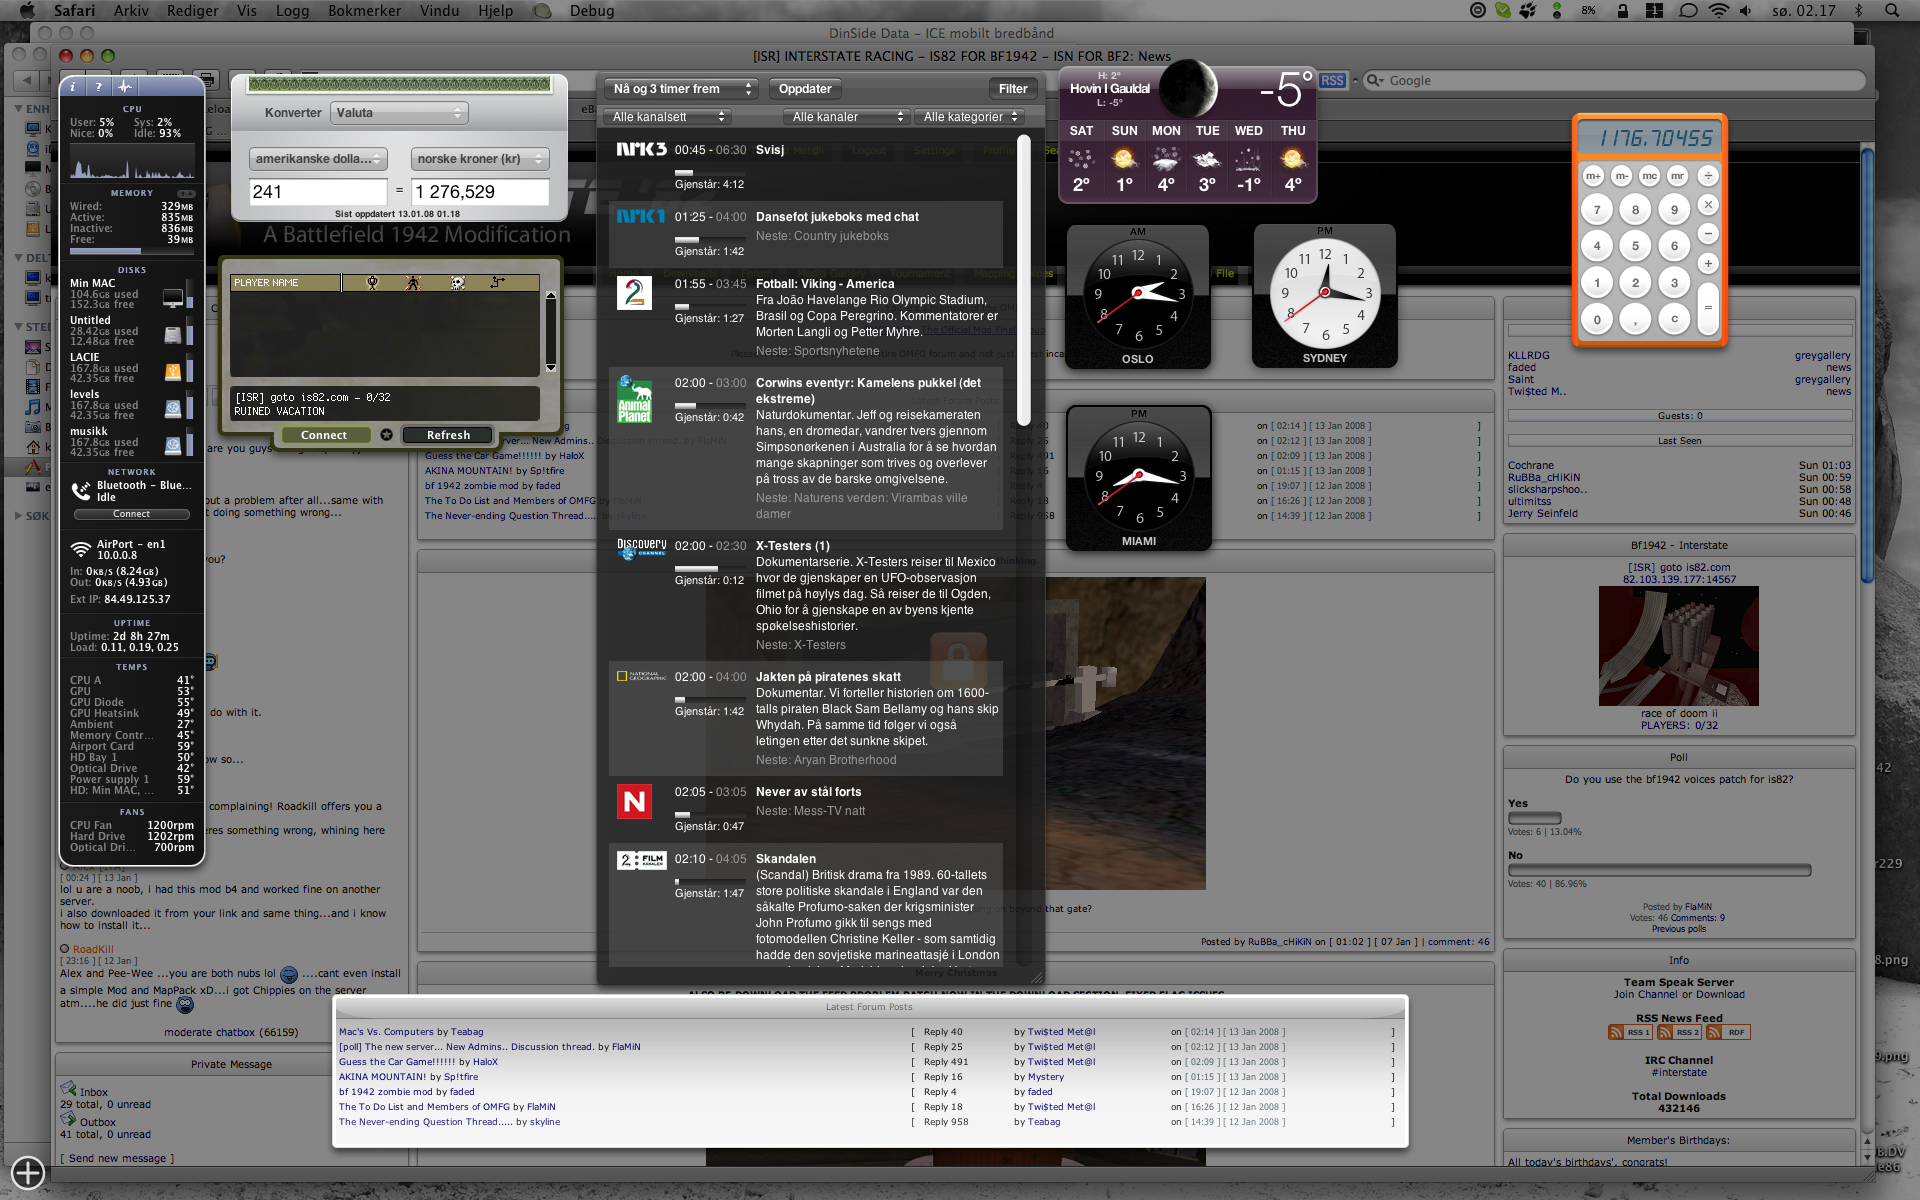Click 'Dansefot jukeboks med chat' program title
The width and height of the screenshot is (1920, 1200).
837,217
